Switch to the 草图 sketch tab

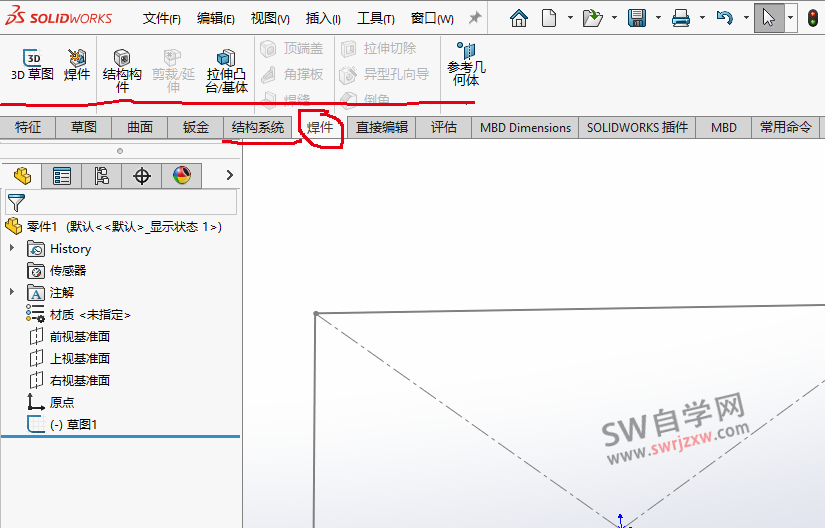(84, 127)
